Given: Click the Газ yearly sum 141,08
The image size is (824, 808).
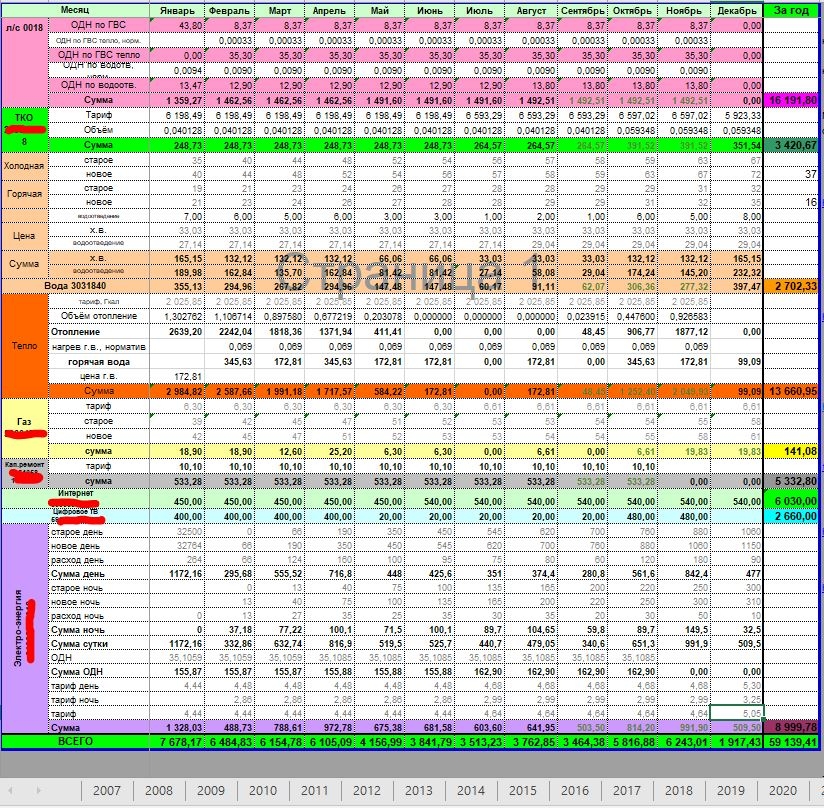Looking at the screenshot, I should pyautogui.click(x=791, y=451).
